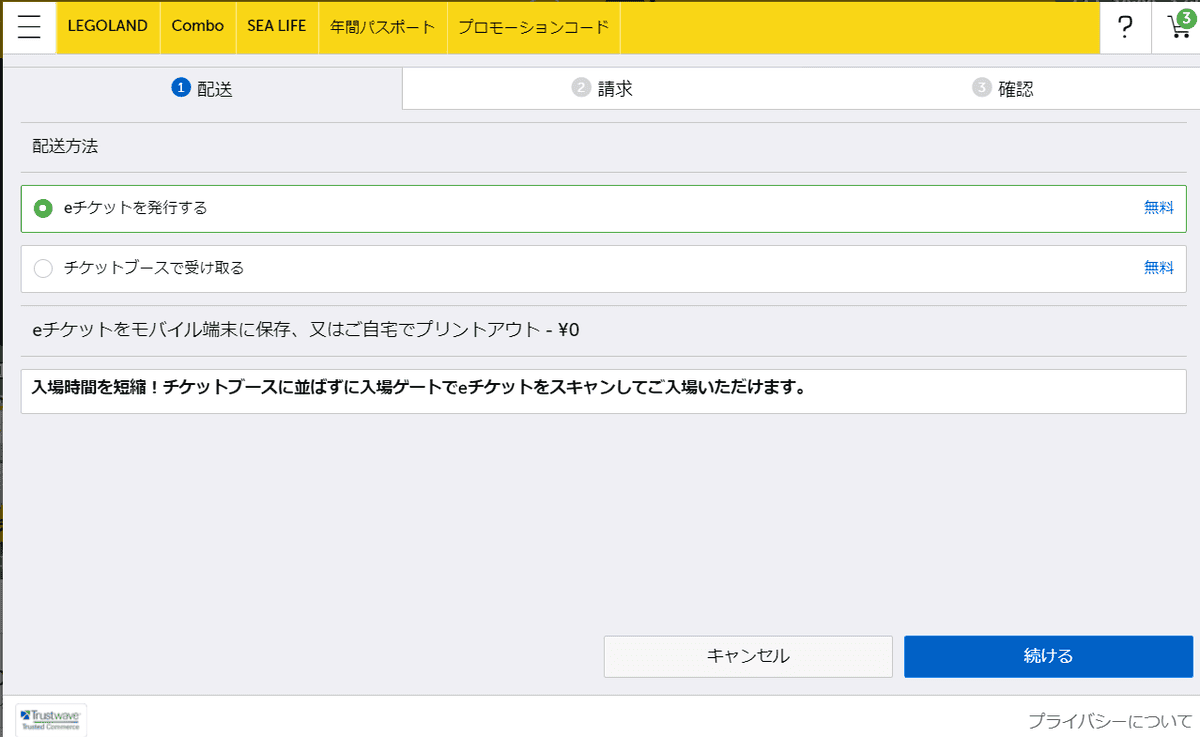Select the 年間パスポート annual pass tab
1200x737 pixels.
tap(381, 27)
